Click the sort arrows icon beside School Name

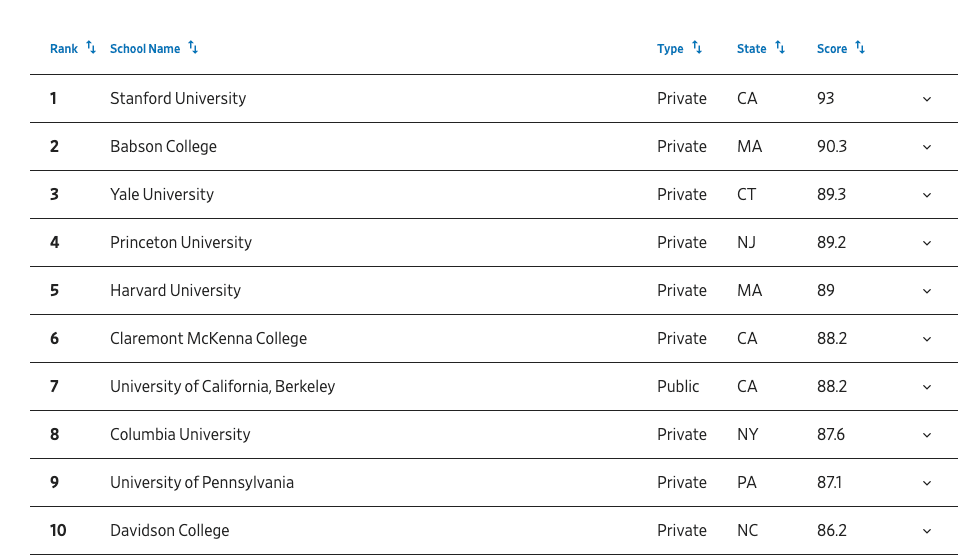tap(193, 47)
